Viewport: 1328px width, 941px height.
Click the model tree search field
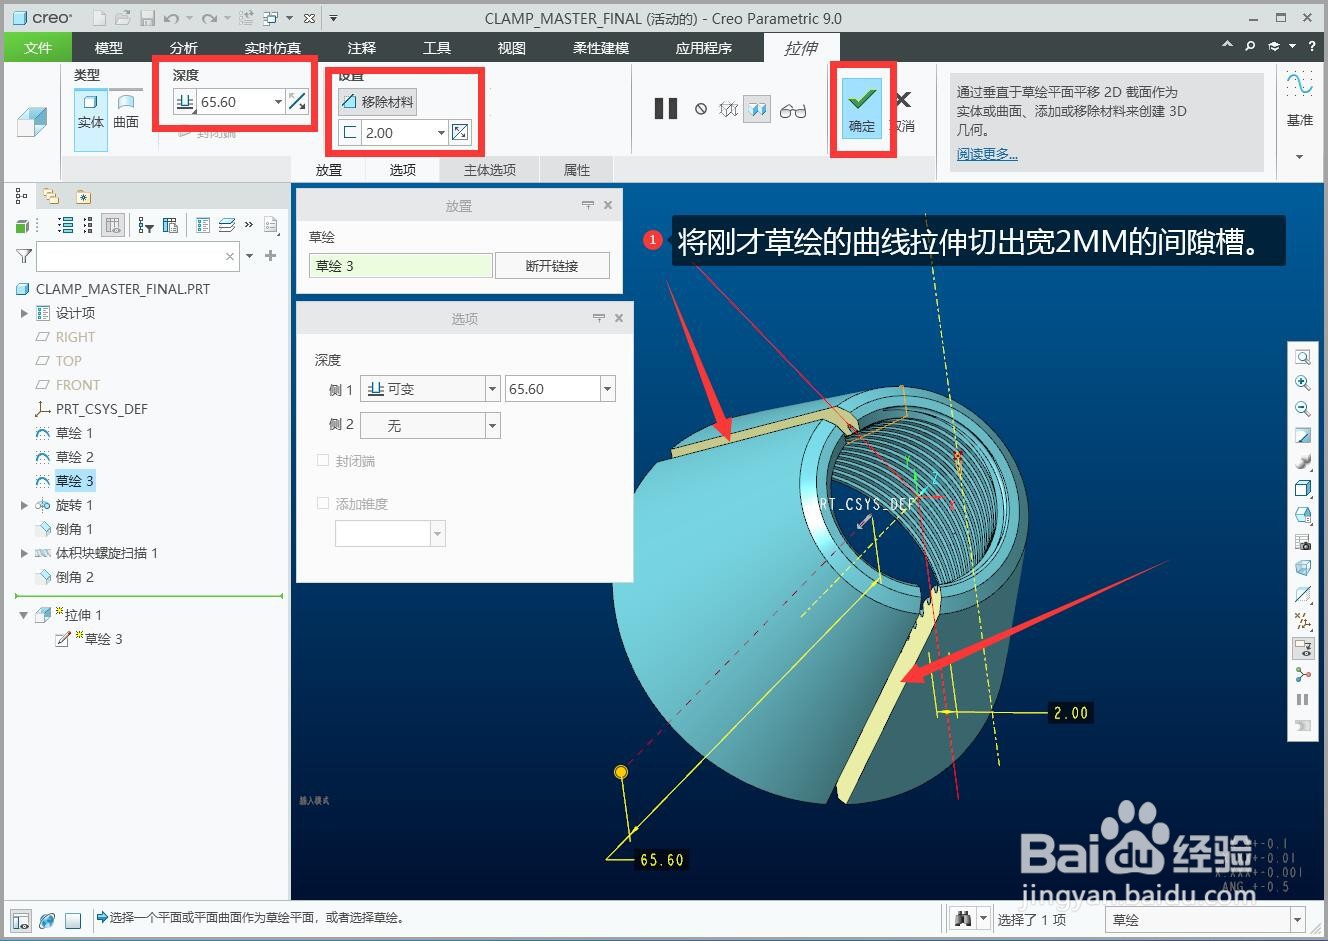pyautogui.click(x=138, y=256)
